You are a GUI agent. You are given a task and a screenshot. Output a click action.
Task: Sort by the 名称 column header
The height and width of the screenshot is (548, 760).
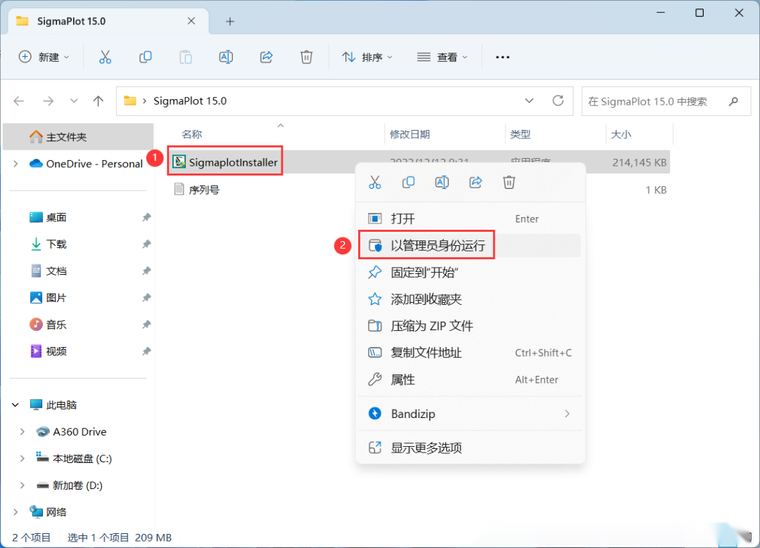pos(191,134)
